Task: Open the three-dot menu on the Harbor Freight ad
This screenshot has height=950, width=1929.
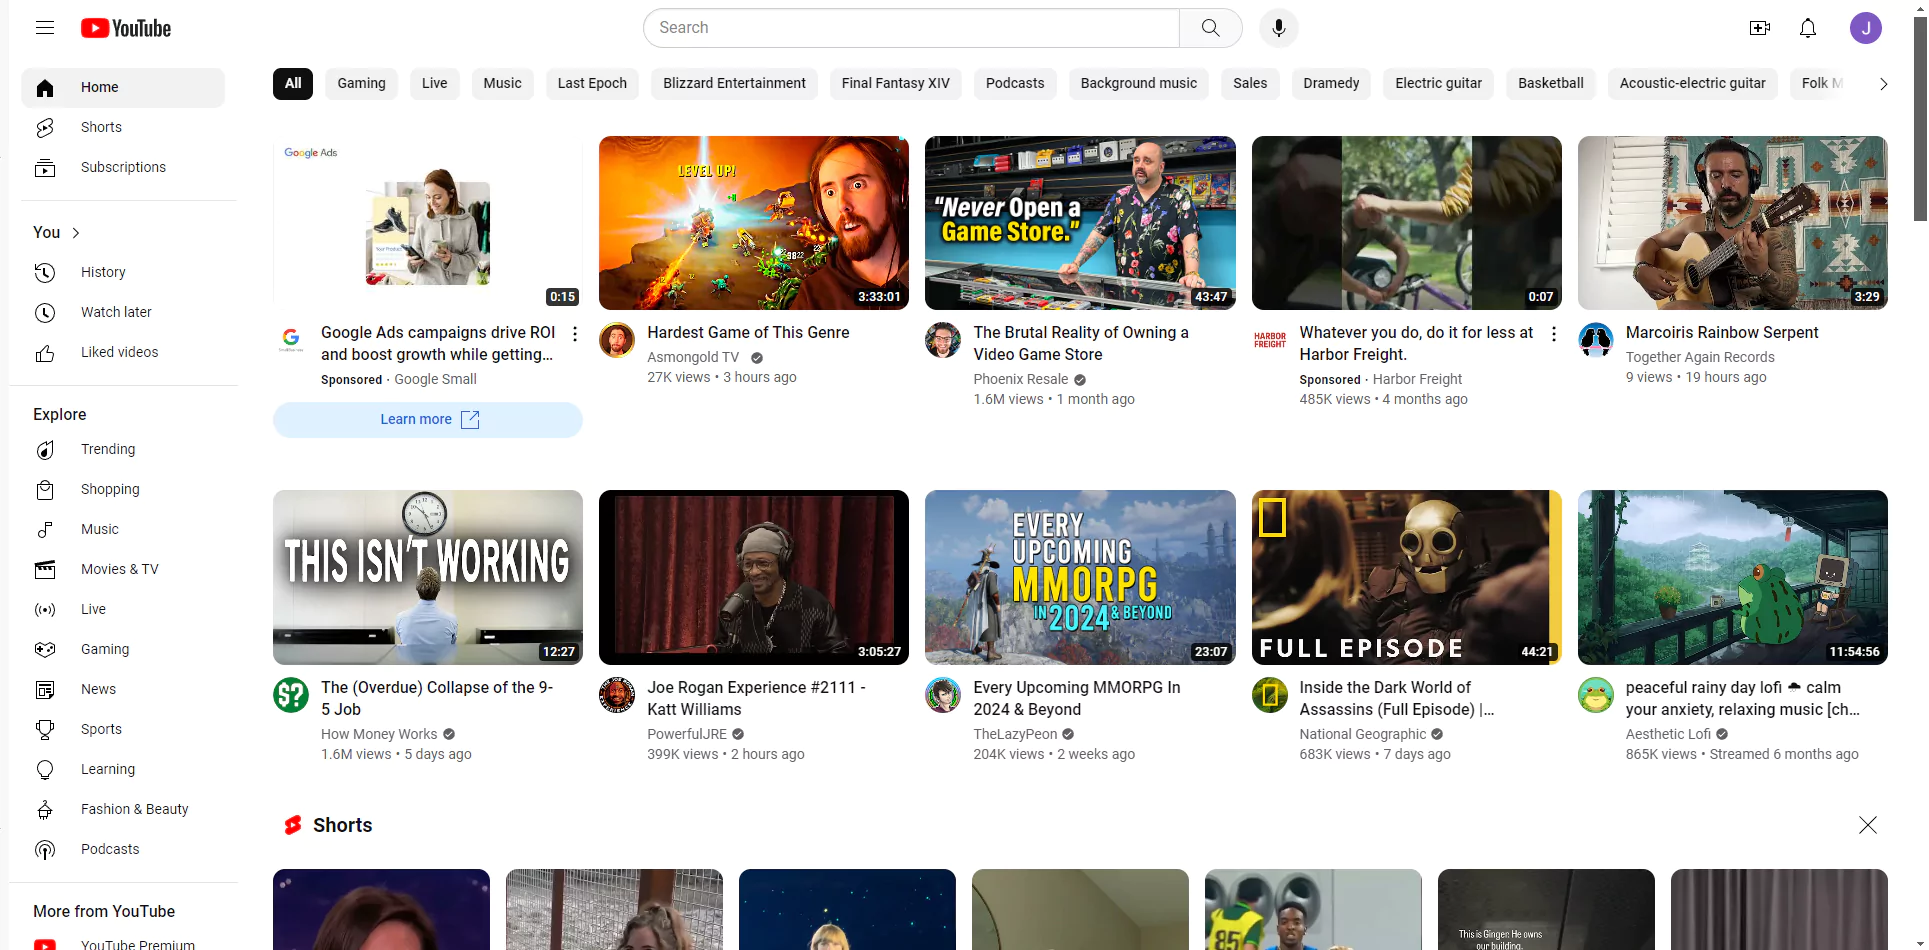Action: point(1553,333)
